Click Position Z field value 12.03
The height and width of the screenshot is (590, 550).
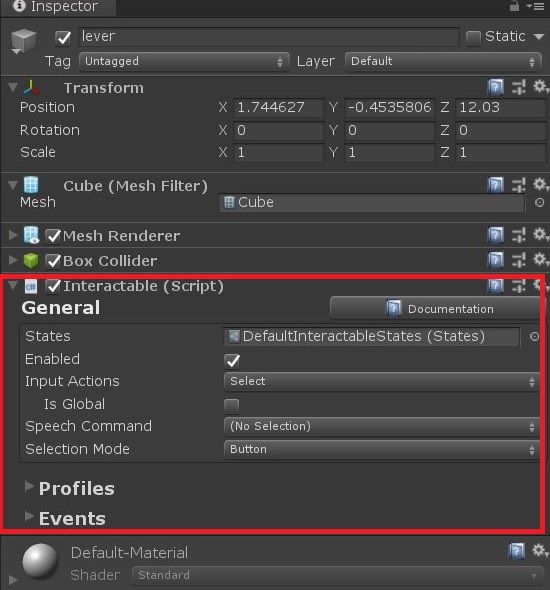coord(501,108)
